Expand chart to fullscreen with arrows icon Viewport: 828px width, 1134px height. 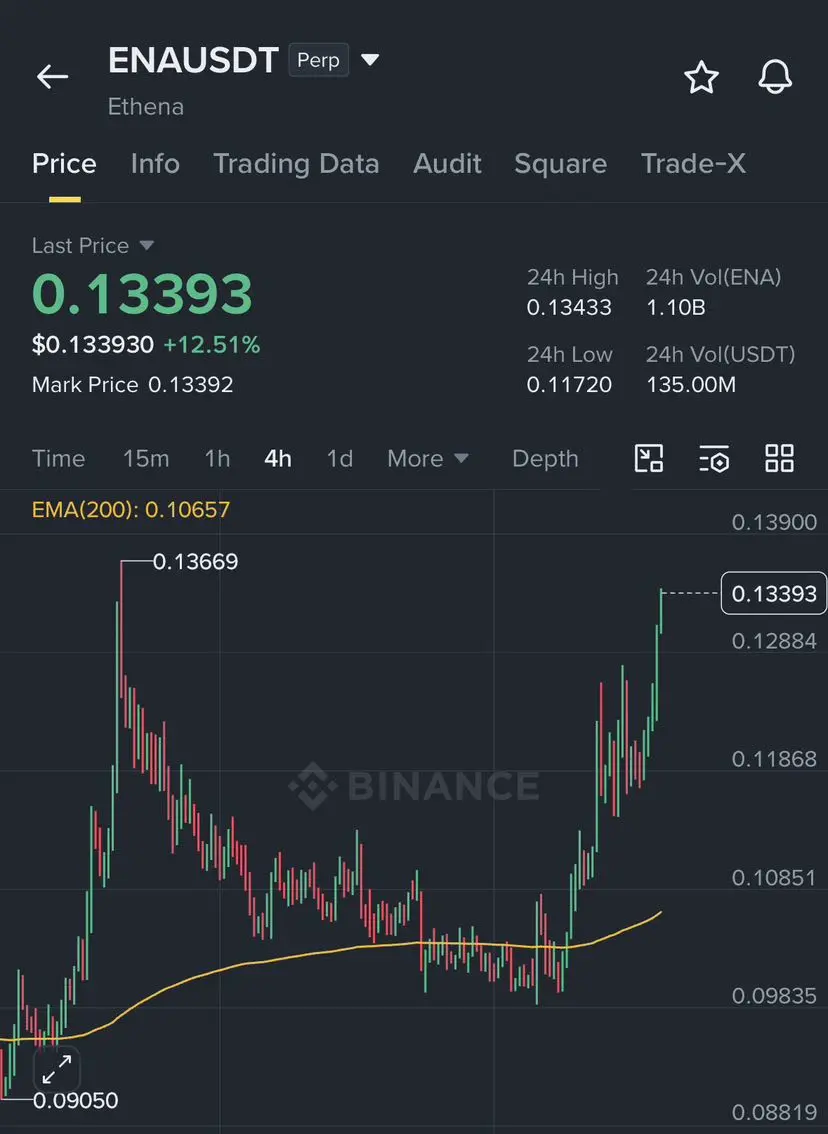[x=56, y=1069]
